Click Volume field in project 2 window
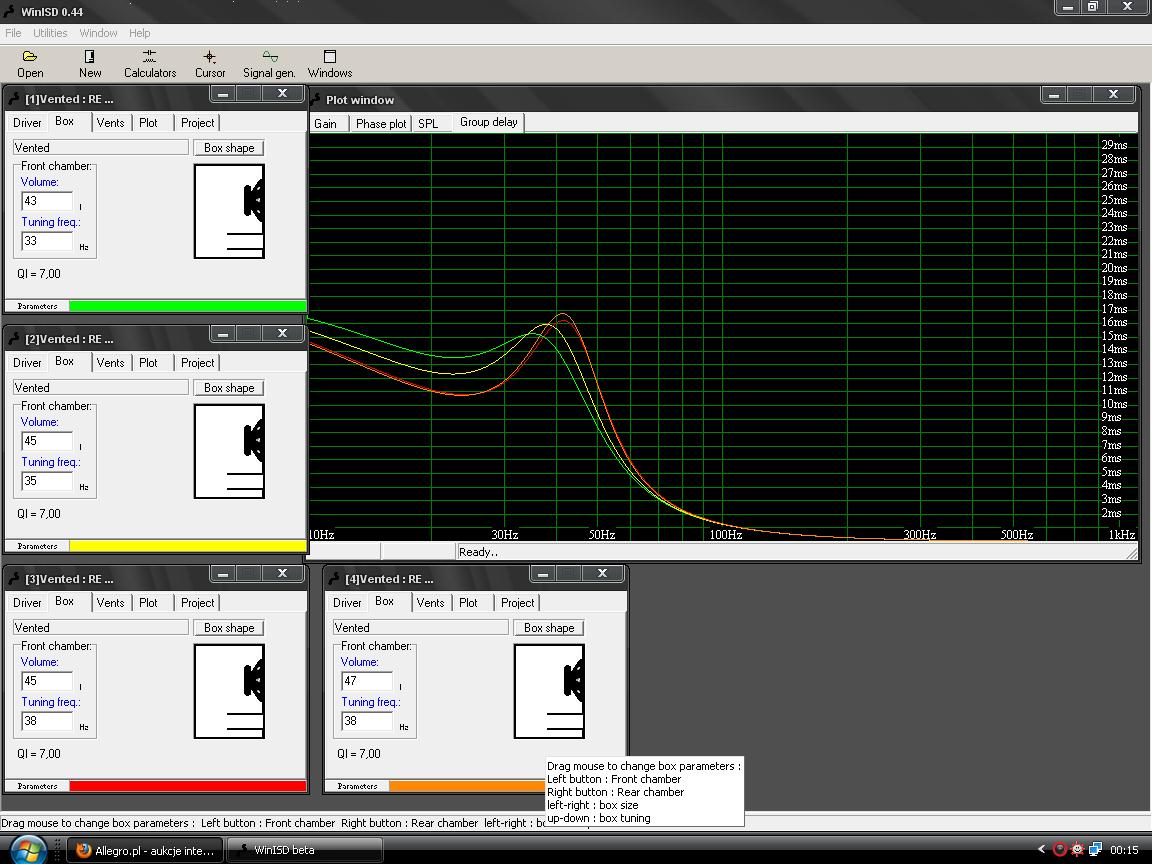Image resolution: width=1152 pixels, height=864 pixels. point(47,441)
